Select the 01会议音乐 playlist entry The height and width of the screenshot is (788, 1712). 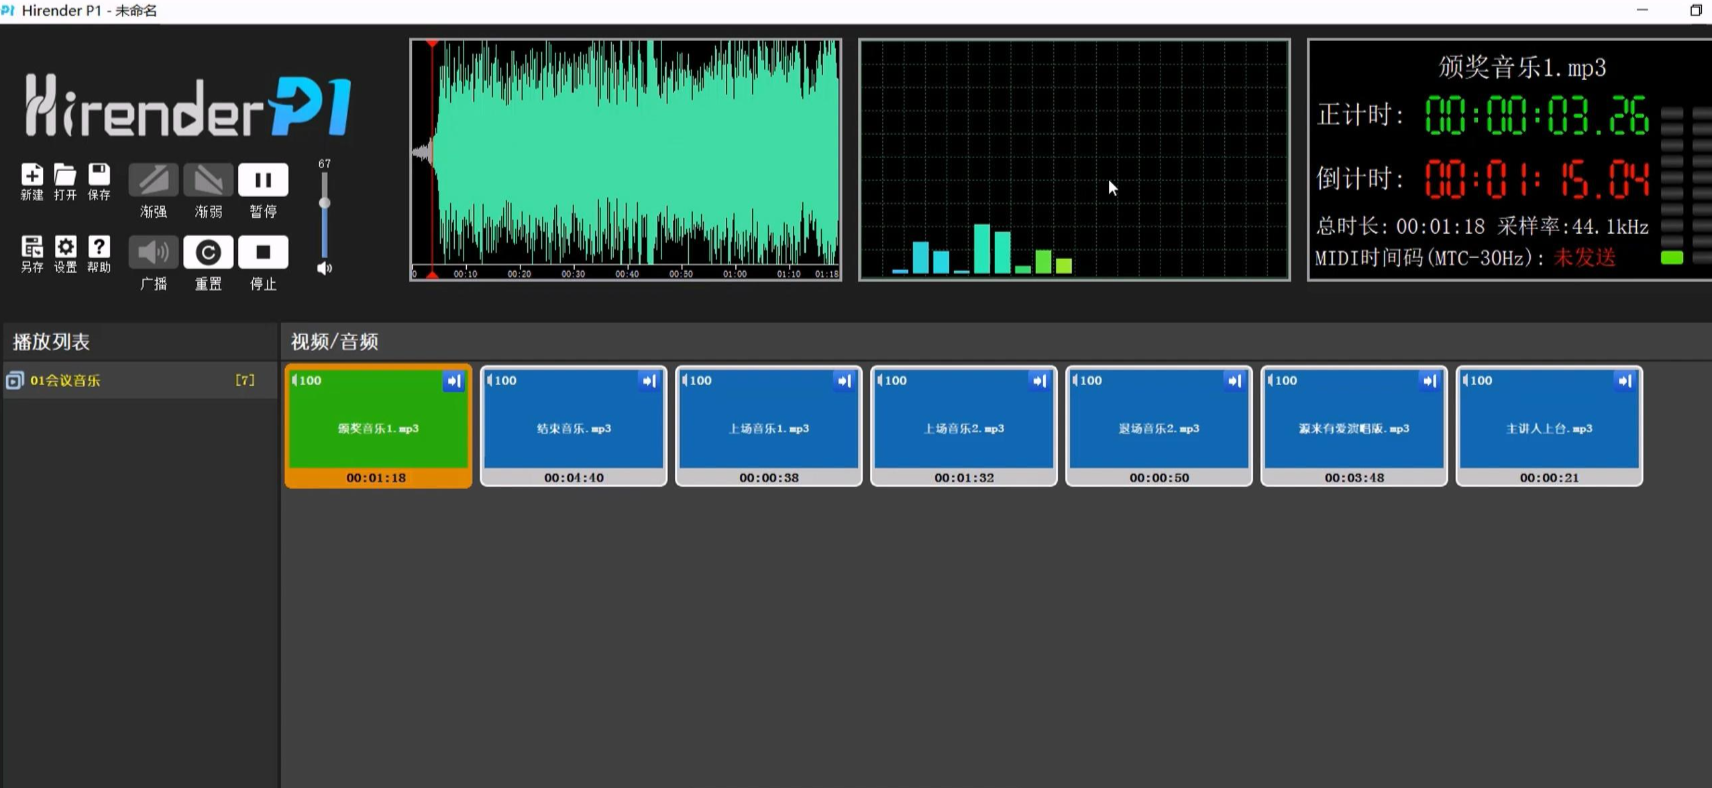pos(139,380)
